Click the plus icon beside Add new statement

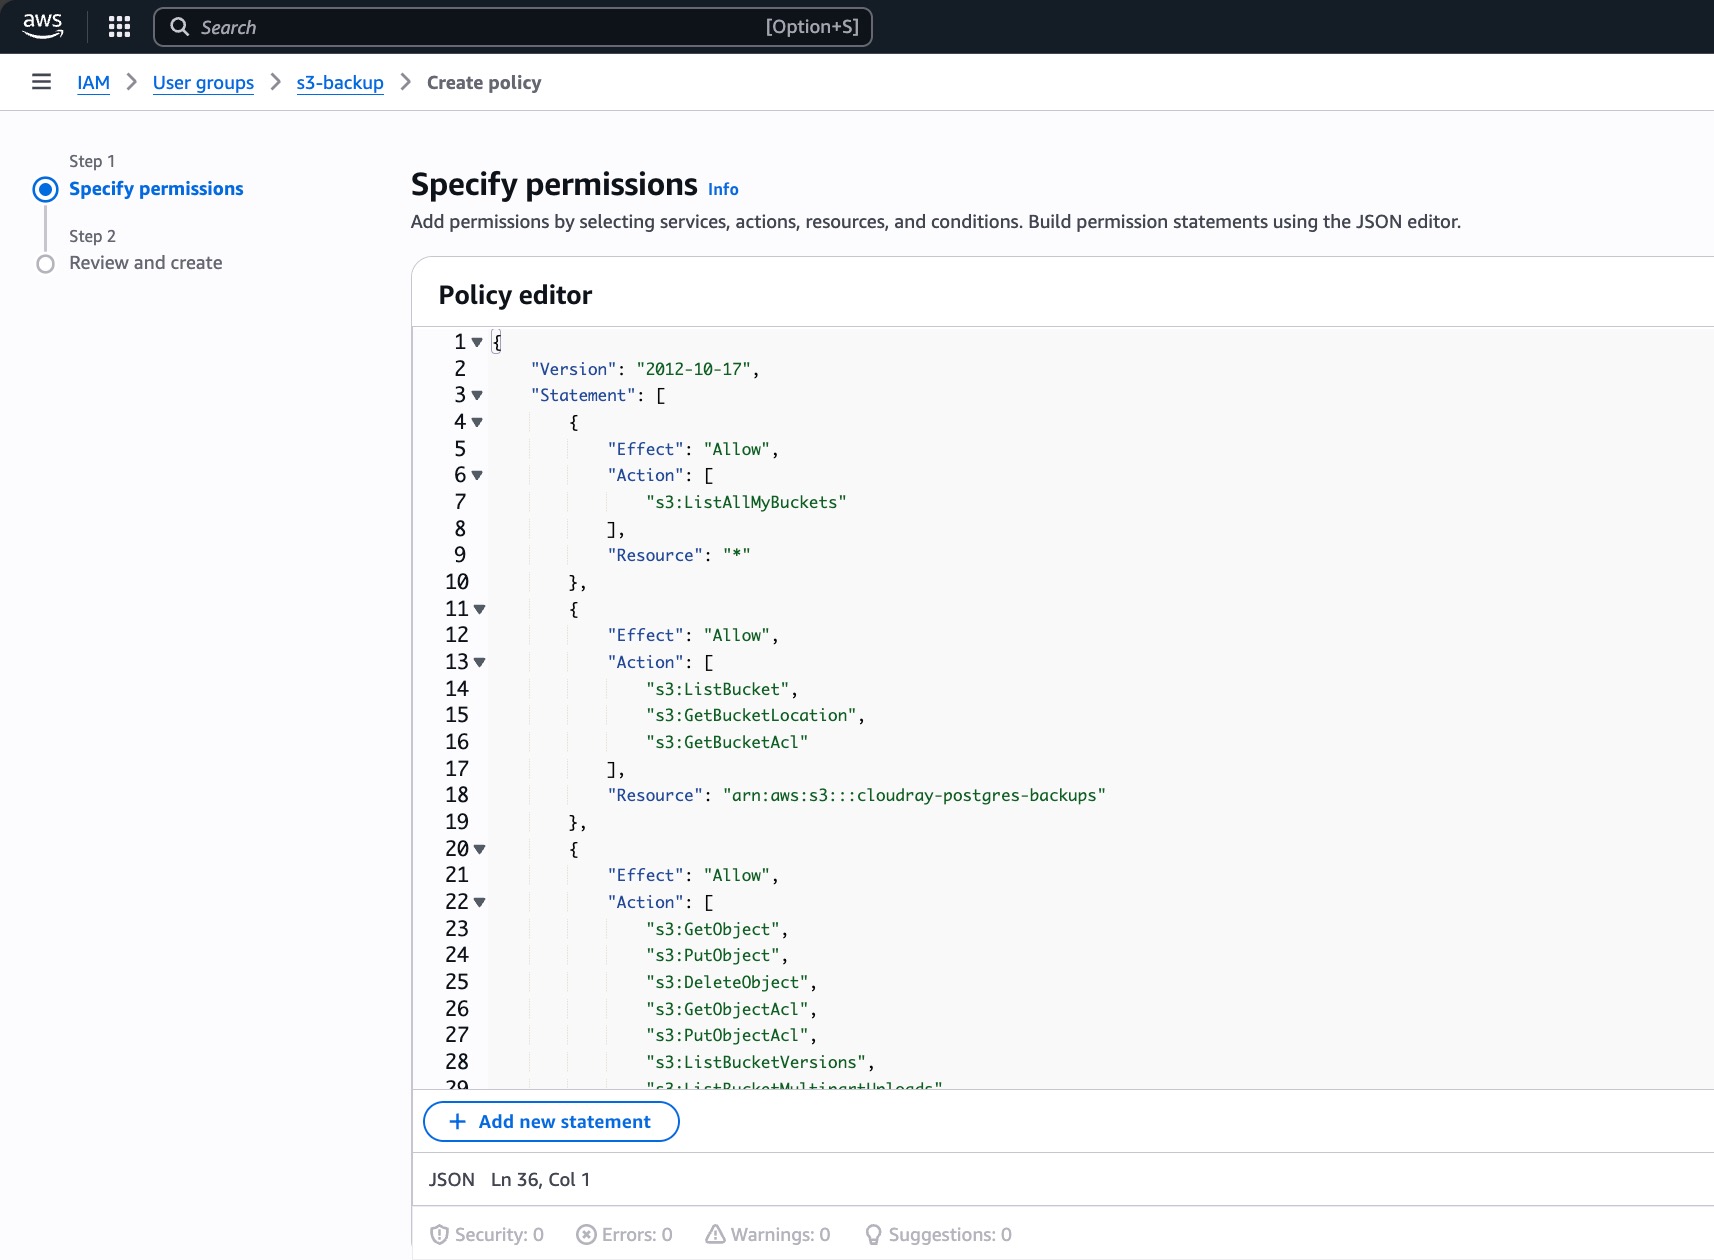(458, 1121)
